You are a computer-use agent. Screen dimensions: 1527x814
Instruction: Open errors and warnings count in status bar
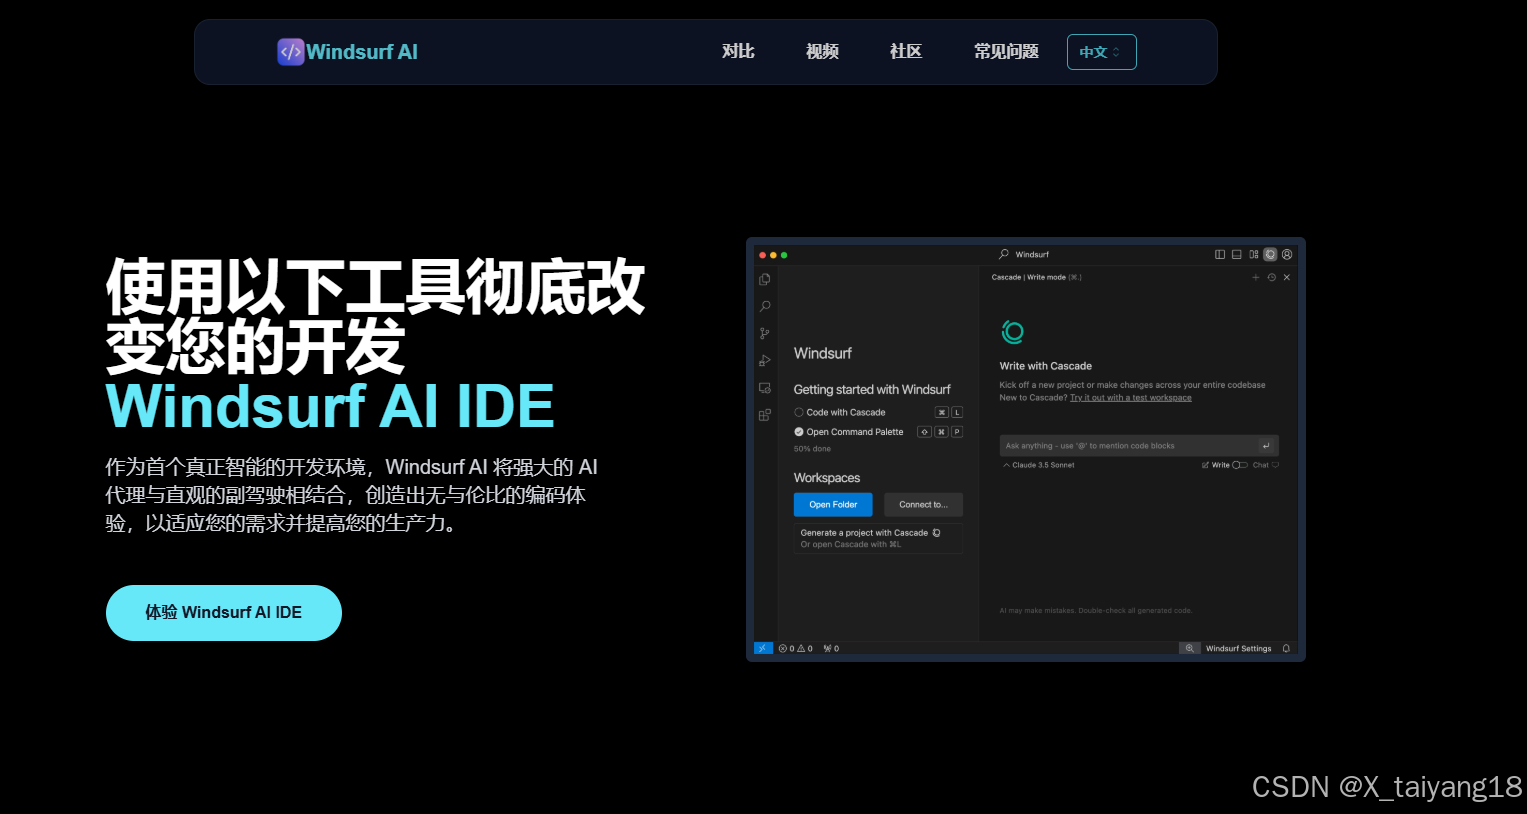point(796,649)
